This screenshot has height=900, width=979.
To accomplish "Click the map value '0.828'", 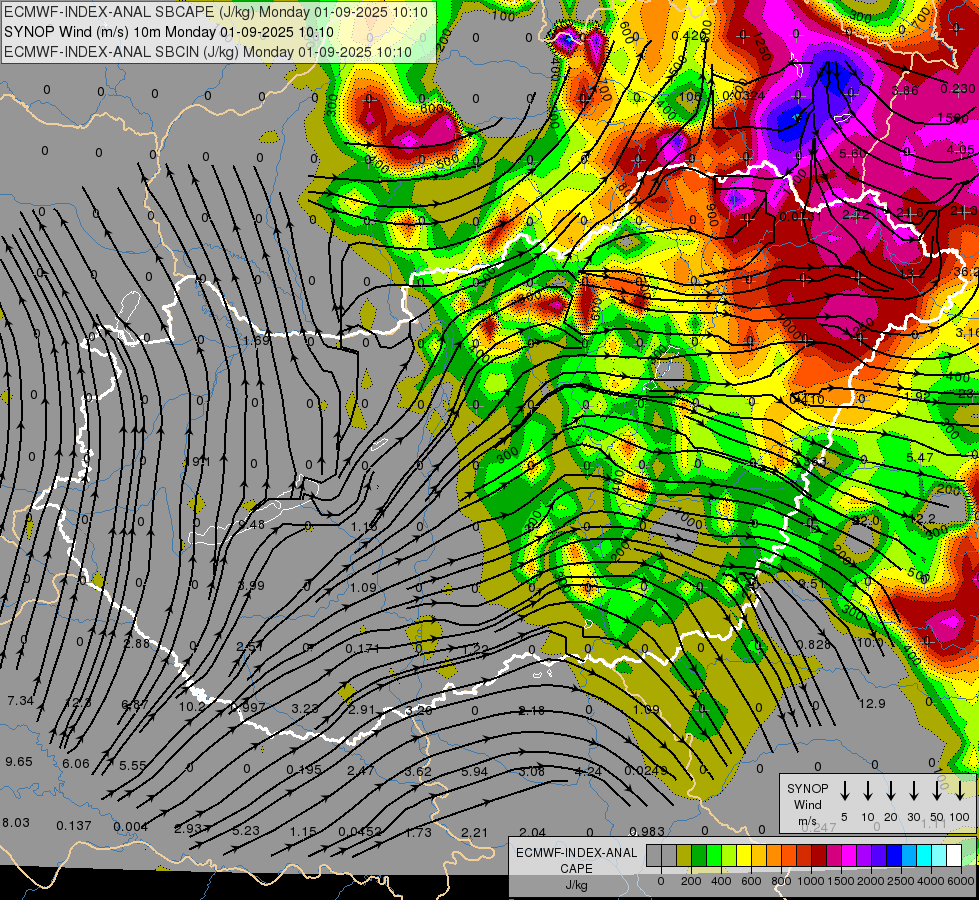I will pyautogui.click(x=814, y=645).
